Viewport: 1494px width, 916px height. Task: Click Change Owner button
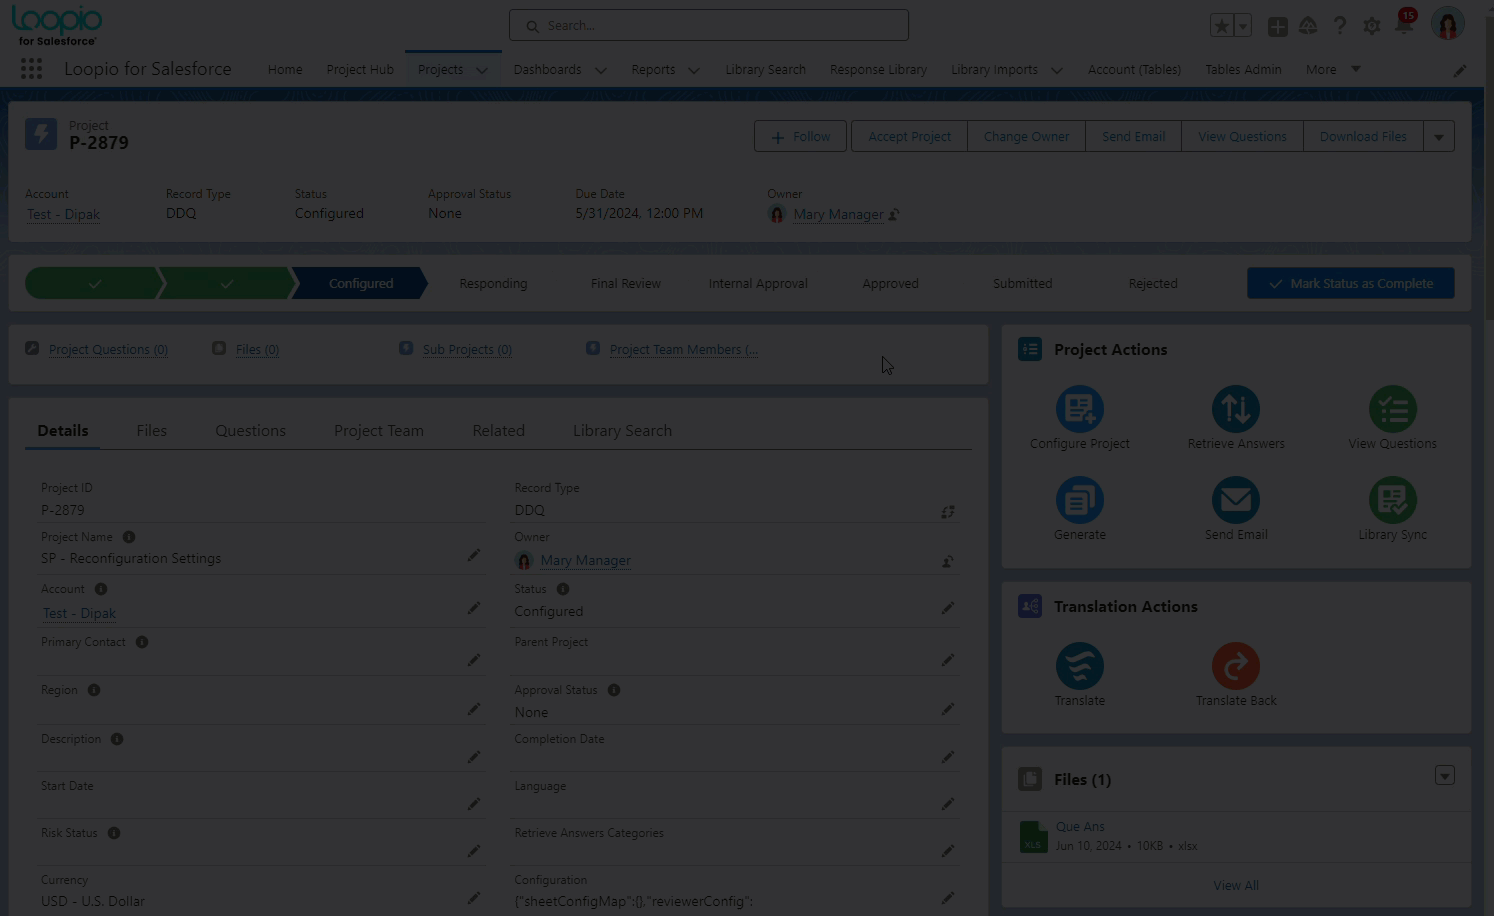click(x=1026, y=136)
